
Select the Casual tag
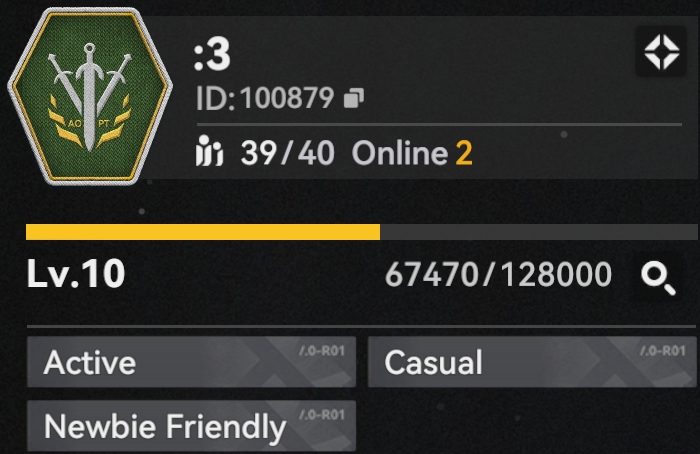click(532, 362)
